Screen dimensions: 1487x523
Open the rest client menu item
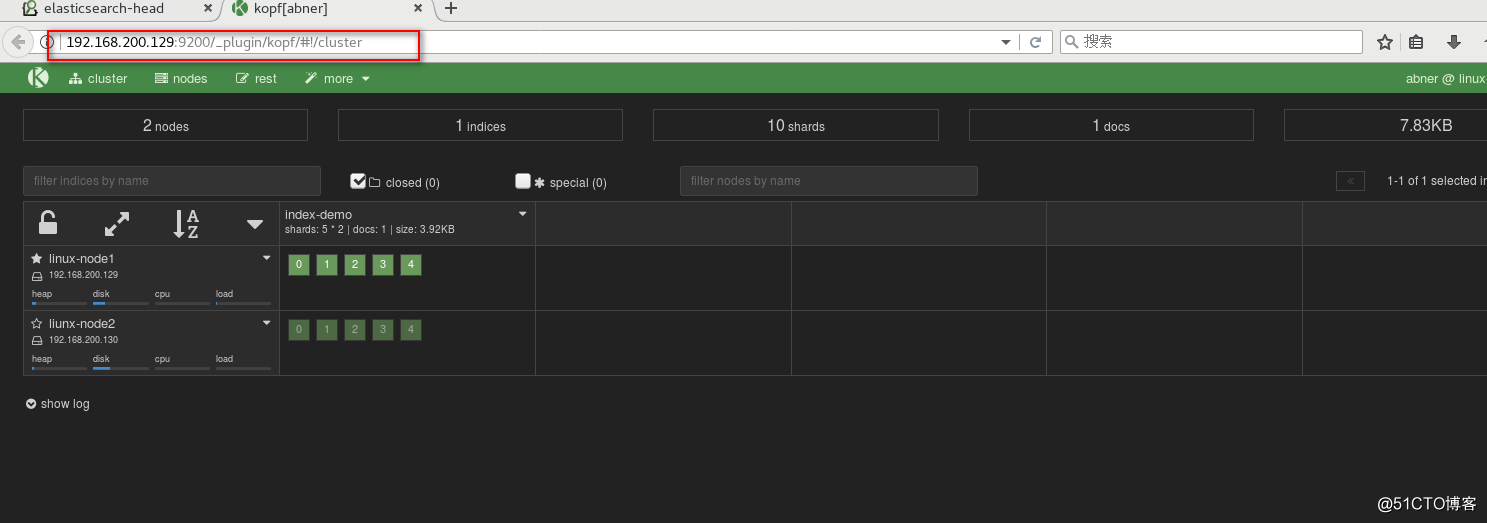(256, 78)
